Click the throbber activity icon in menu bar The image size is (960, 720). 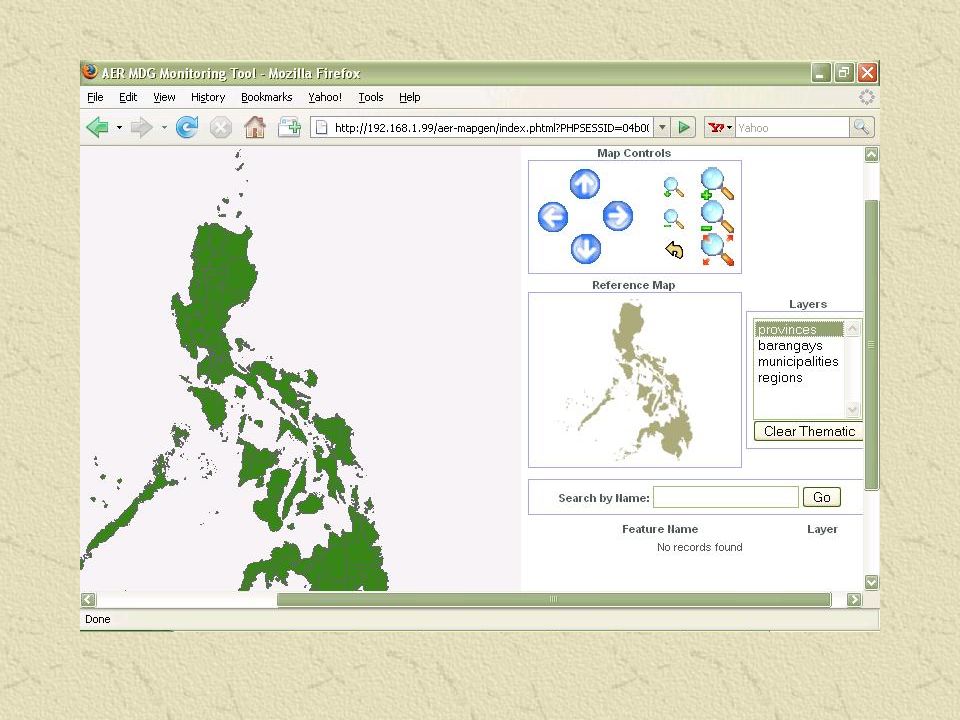(x=866, y=97)
